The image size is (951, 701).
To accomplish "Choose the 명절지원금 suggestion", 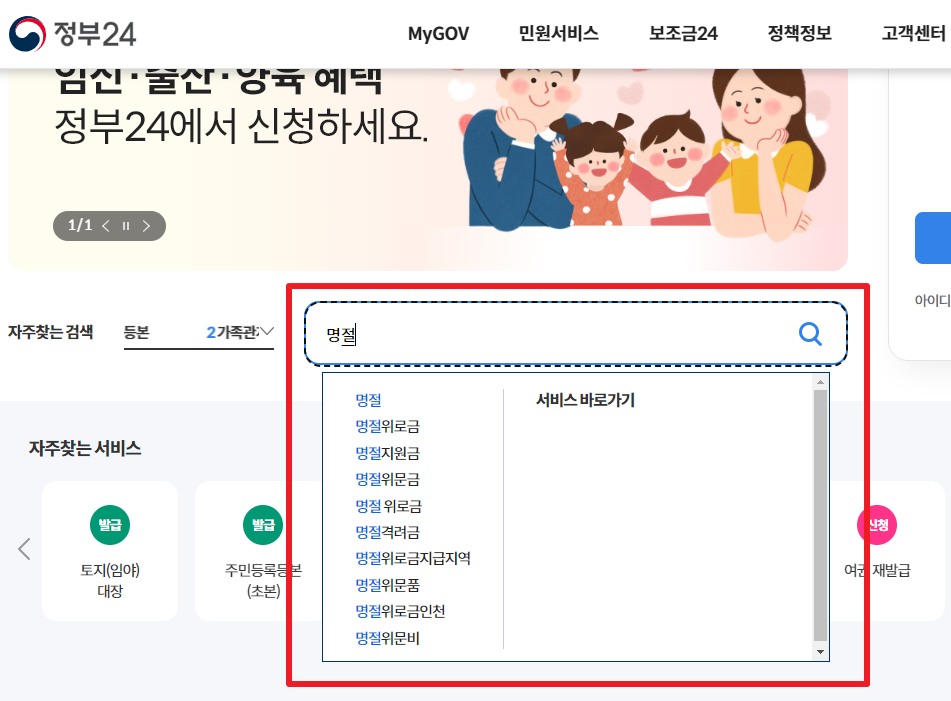I will pyautogui.click(x=387, y=453).
